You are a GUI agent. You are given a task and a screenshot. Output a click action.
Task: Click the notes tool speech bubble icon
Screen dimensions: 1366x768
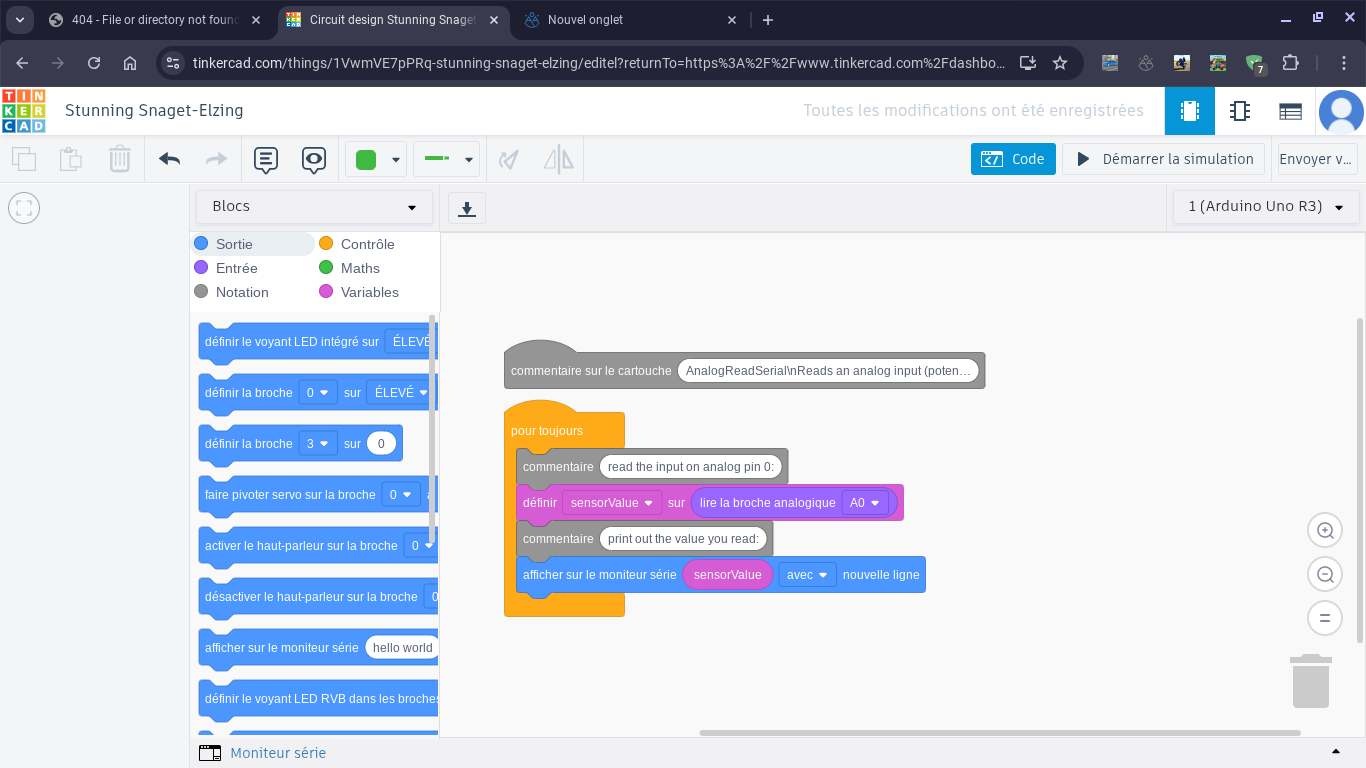(x=265, y=159)
